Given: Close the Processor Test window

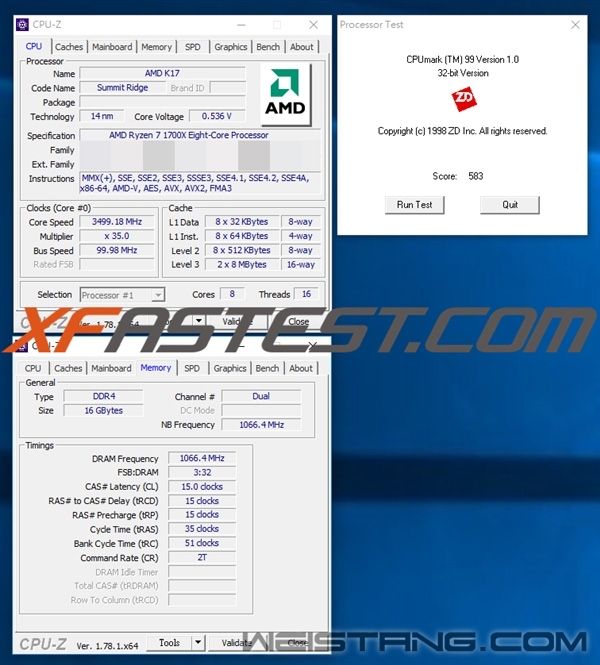Looking at the screenshot, I should point(575,25).
